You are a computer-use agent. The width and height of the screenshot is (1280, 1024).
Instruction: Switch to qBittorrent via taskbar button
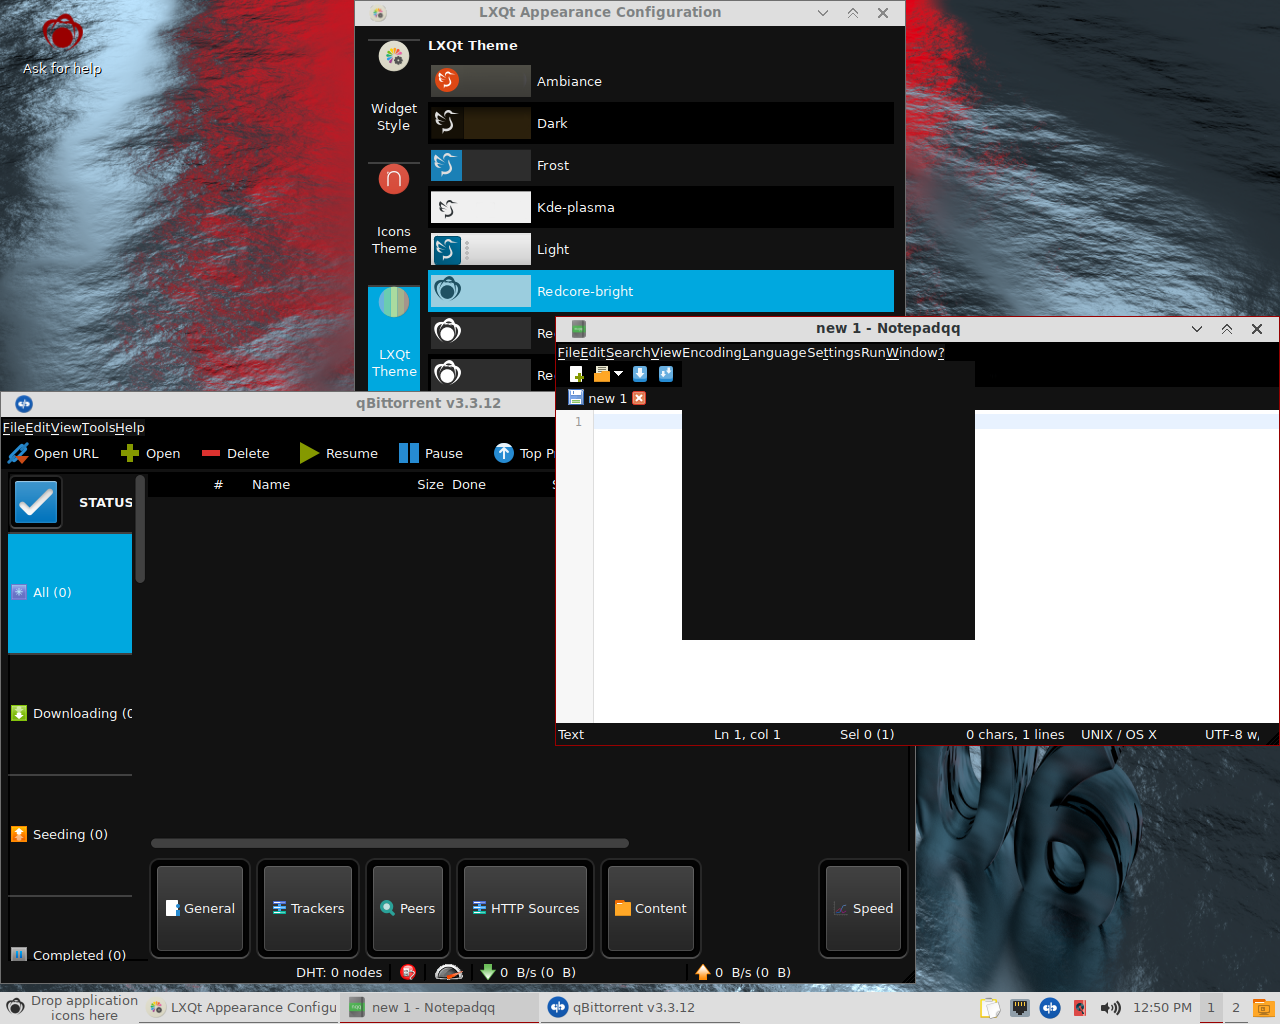[640, 1007]
